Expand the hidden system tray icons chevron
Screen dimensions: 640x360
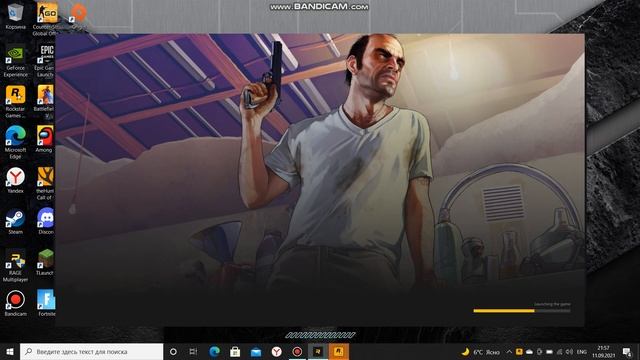(x=509, y=352)
